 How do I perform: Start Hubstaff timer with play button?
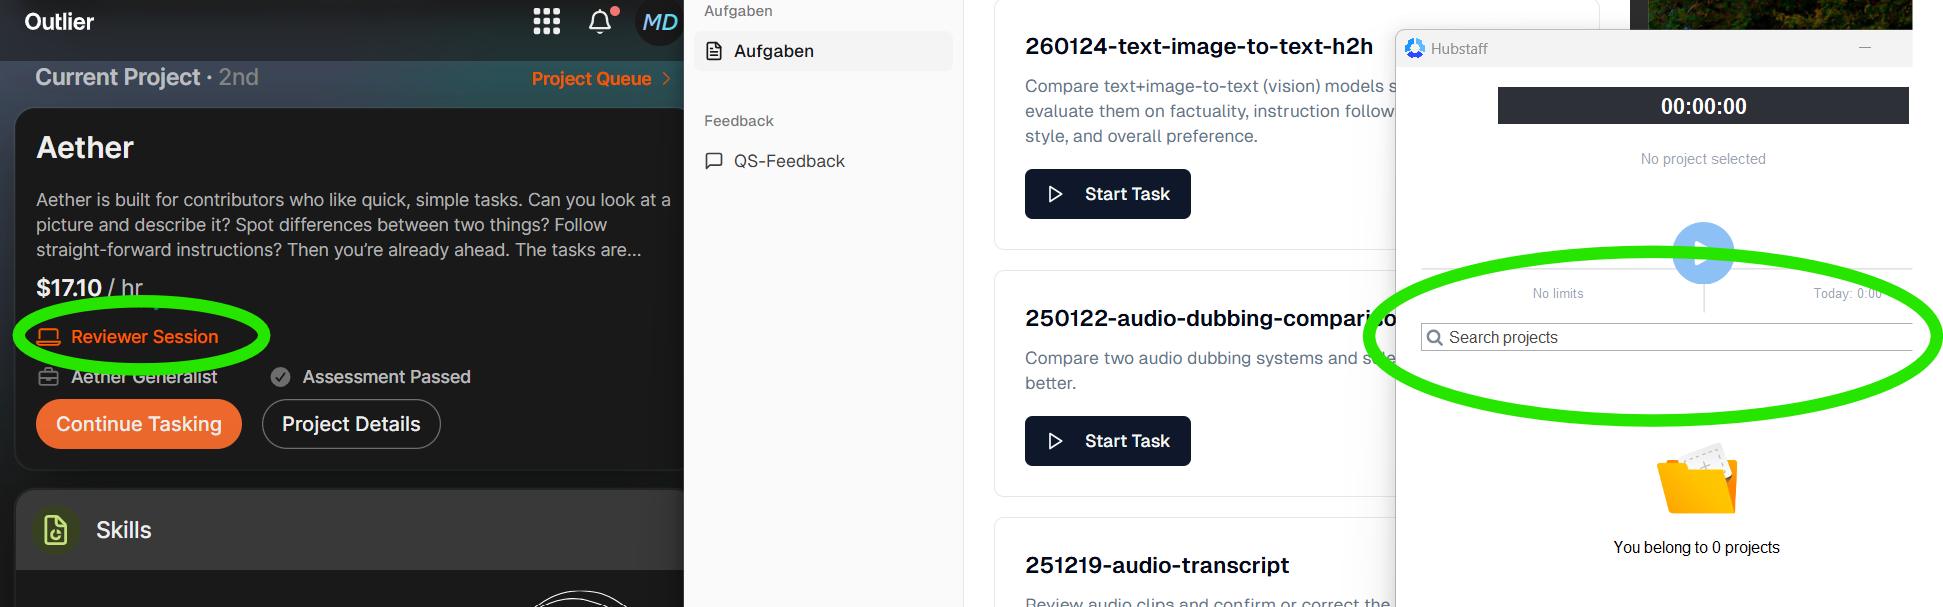[x=1703, y=253]
